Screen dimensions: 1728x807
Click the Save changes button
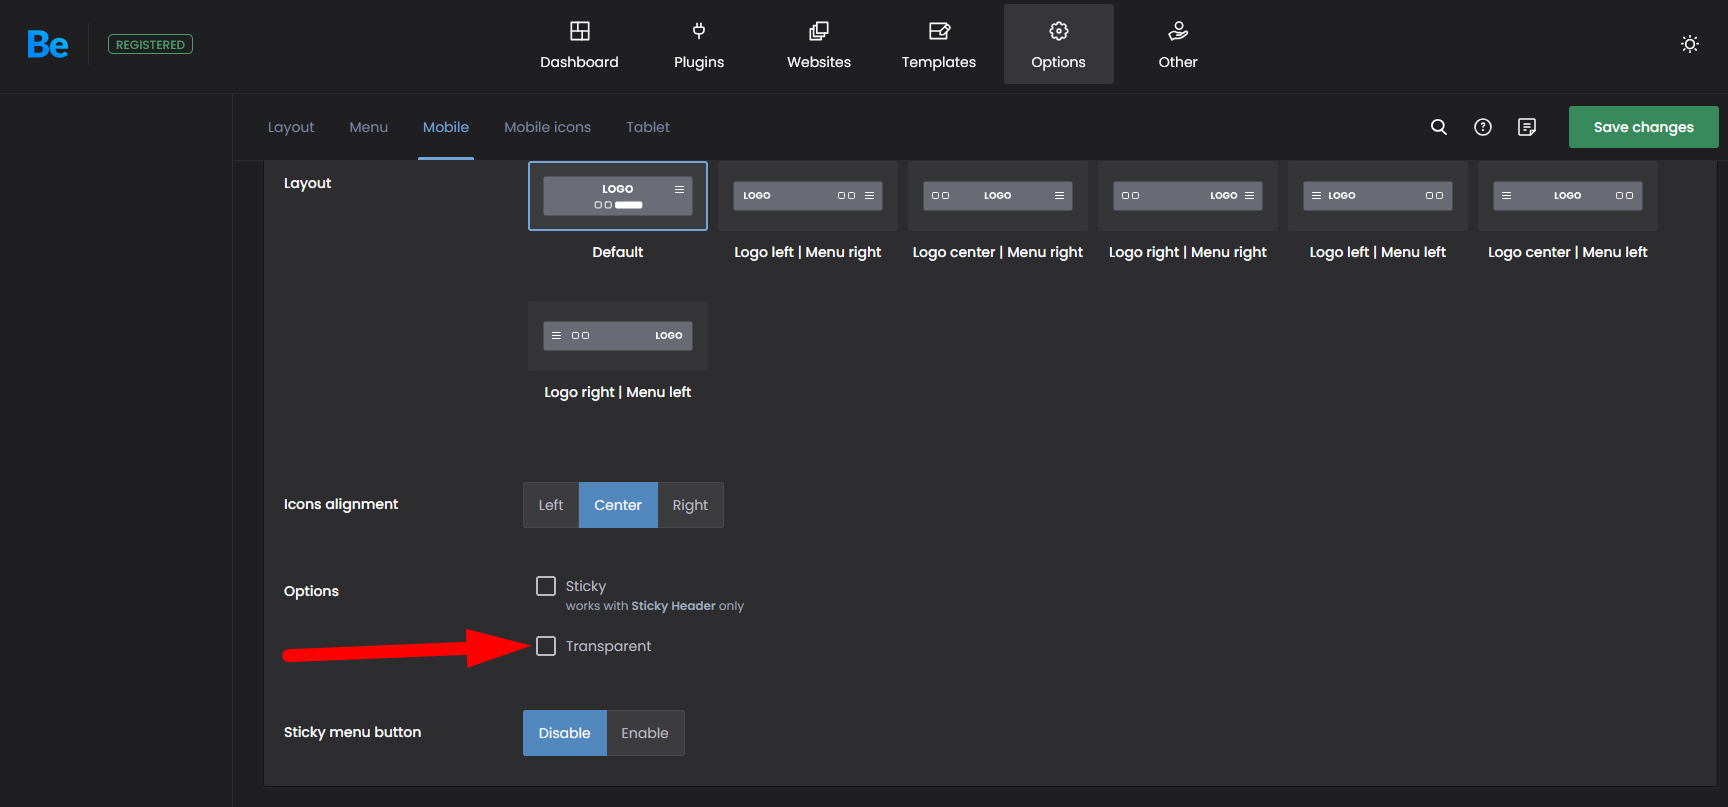click(1643, 127)
